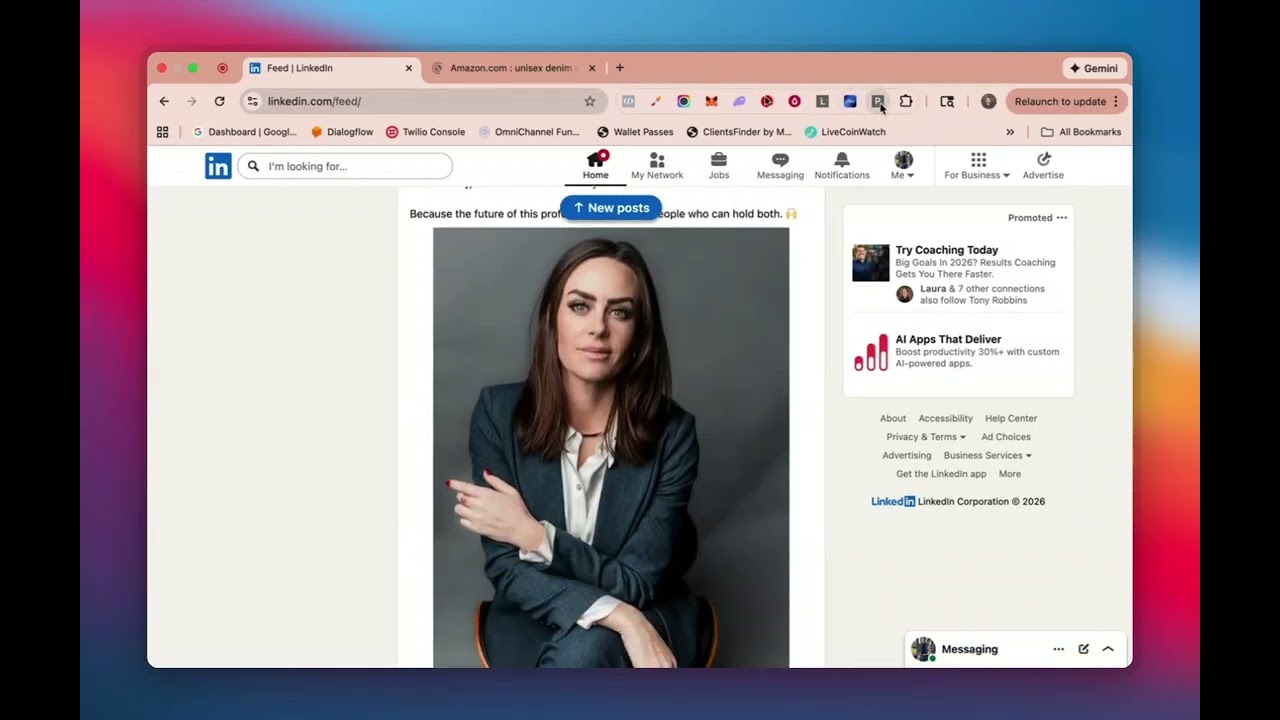Open Apps grid in bookmarks bar
1280x720 pixels.
163,132
